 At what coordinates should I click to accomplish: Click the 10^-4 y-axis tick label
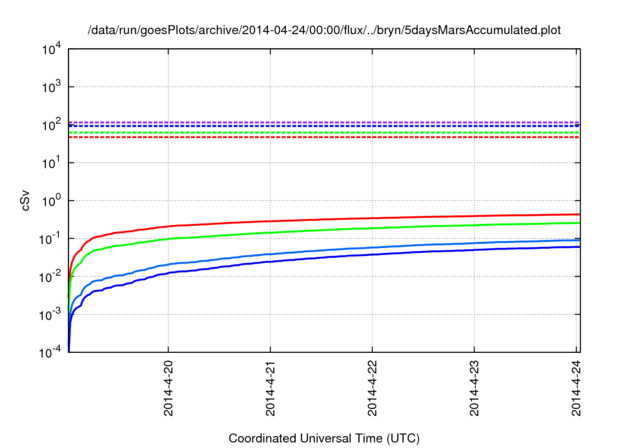51,352
